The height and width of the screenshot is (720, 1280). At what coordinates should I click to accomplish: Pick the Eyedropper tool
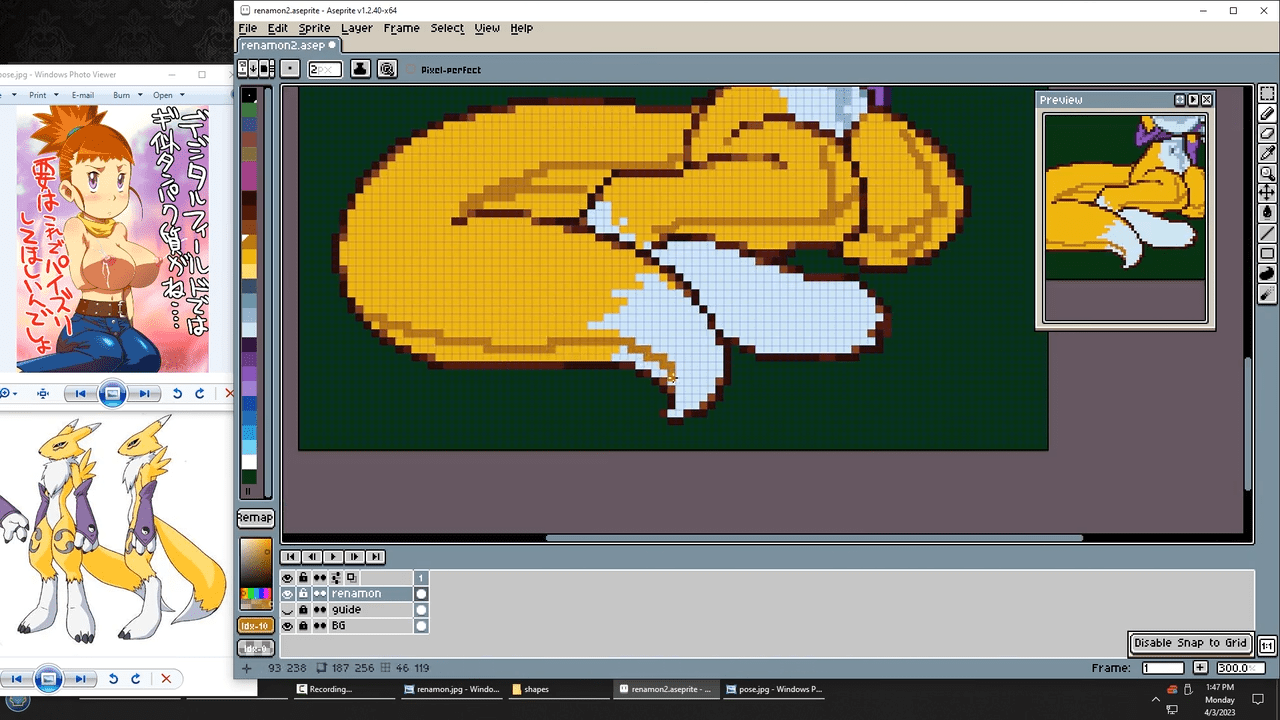(x=1267, y=153)
